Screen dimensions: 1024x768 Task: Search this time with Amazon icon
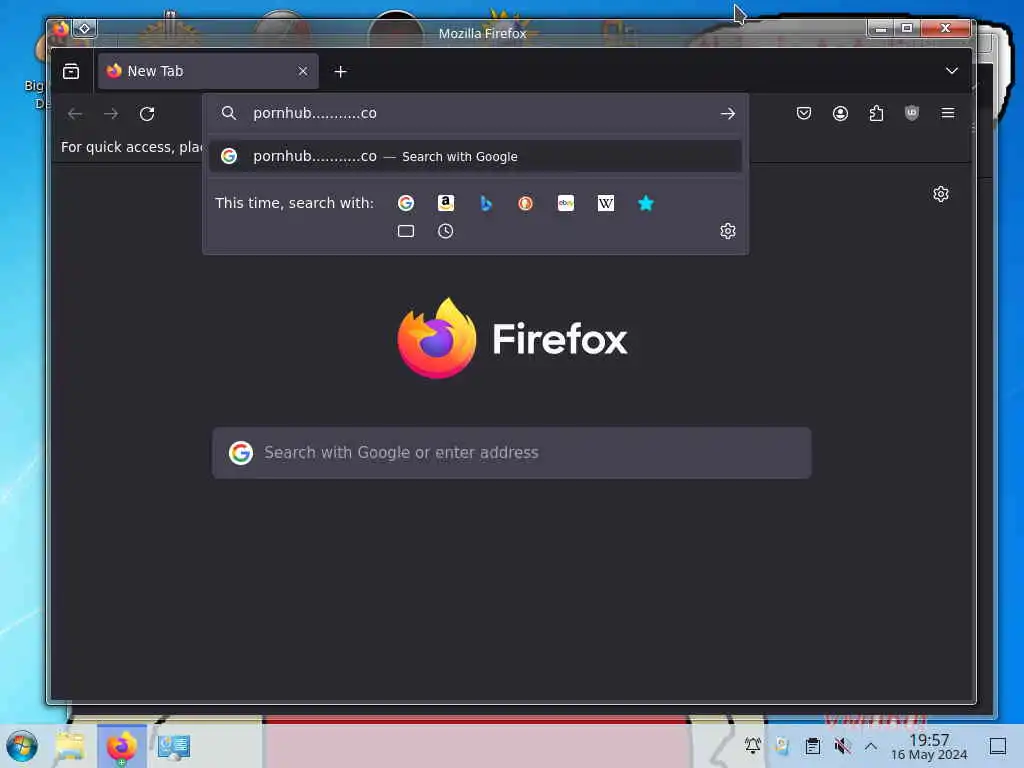(445, 203)
